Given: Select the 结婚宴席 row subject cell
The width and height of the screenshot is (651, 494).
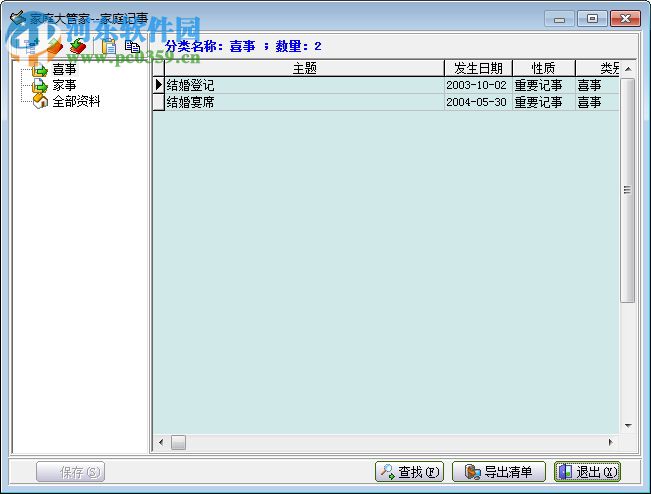Looking at the screenshot, I should (304, 102).
